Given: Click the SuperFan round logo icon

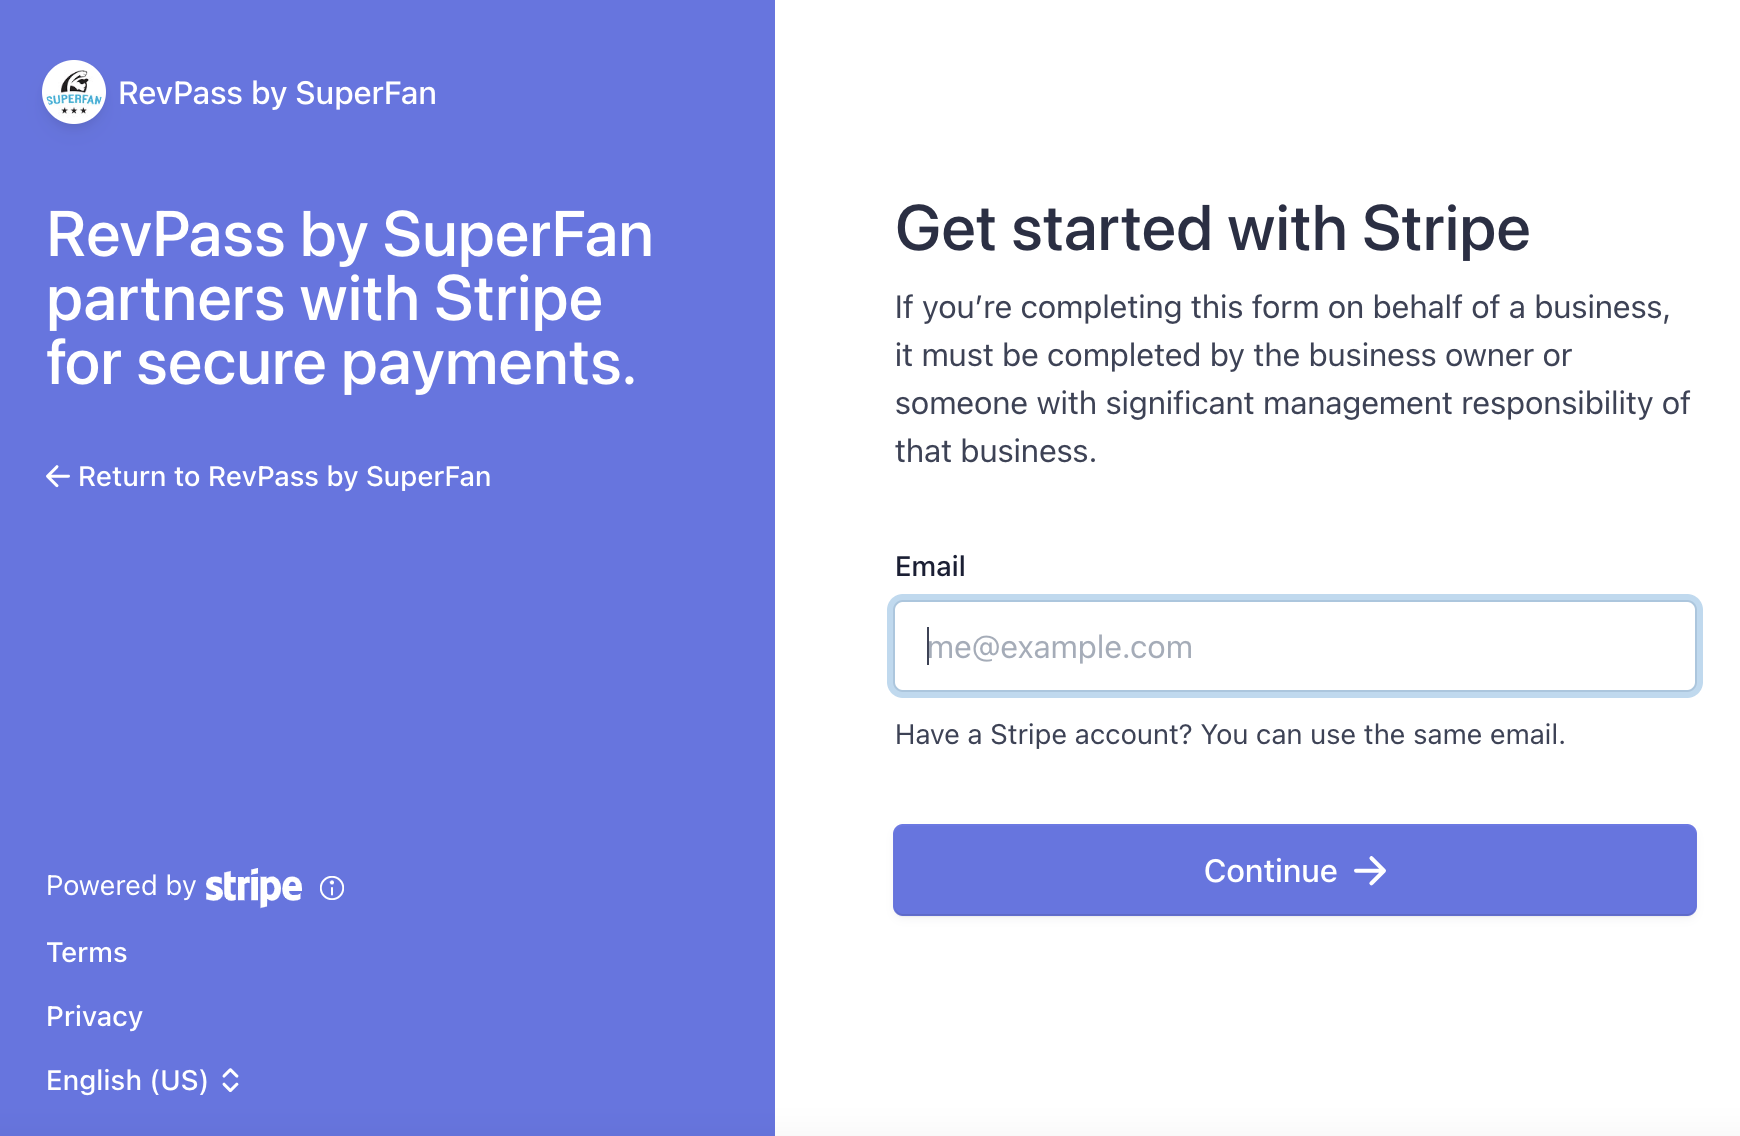Looking at the screenshot, I should (x=74, y=93).
